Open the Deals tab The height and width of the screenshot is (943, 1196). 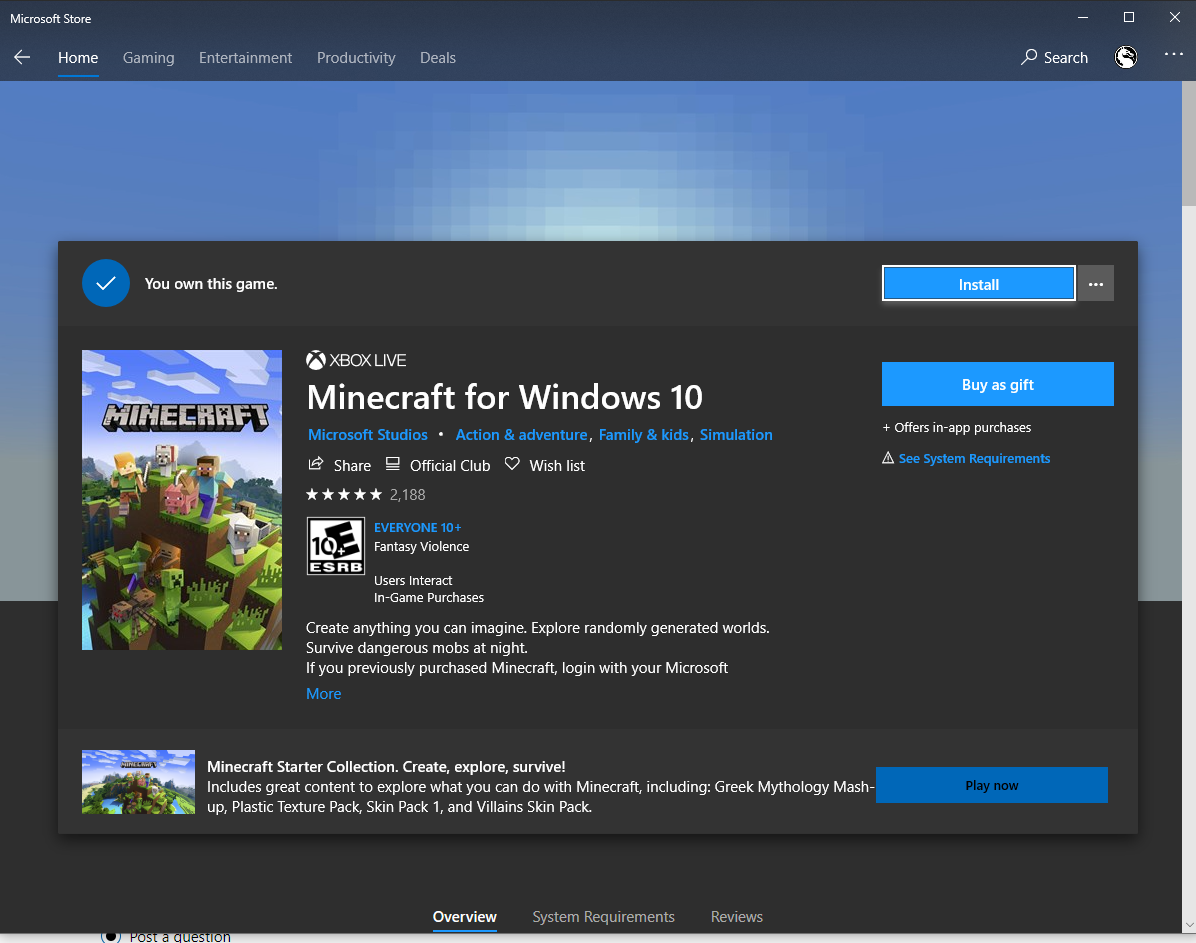coord(438,58)
